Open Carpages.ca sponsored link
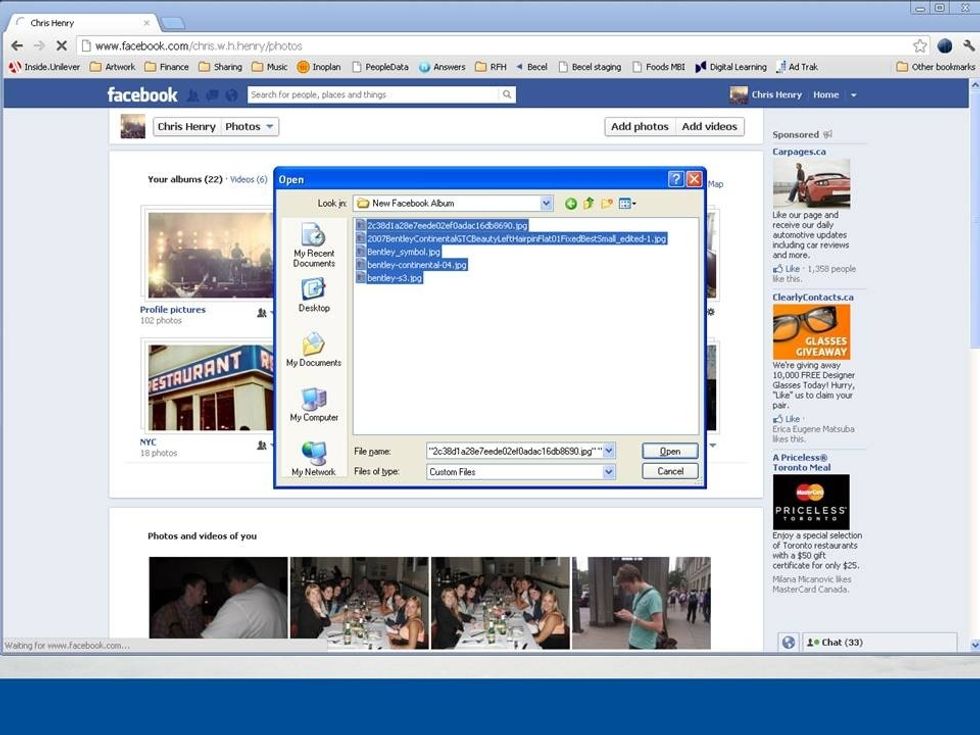The height and width of the screenshot is (735, 980). click(799, 152)
